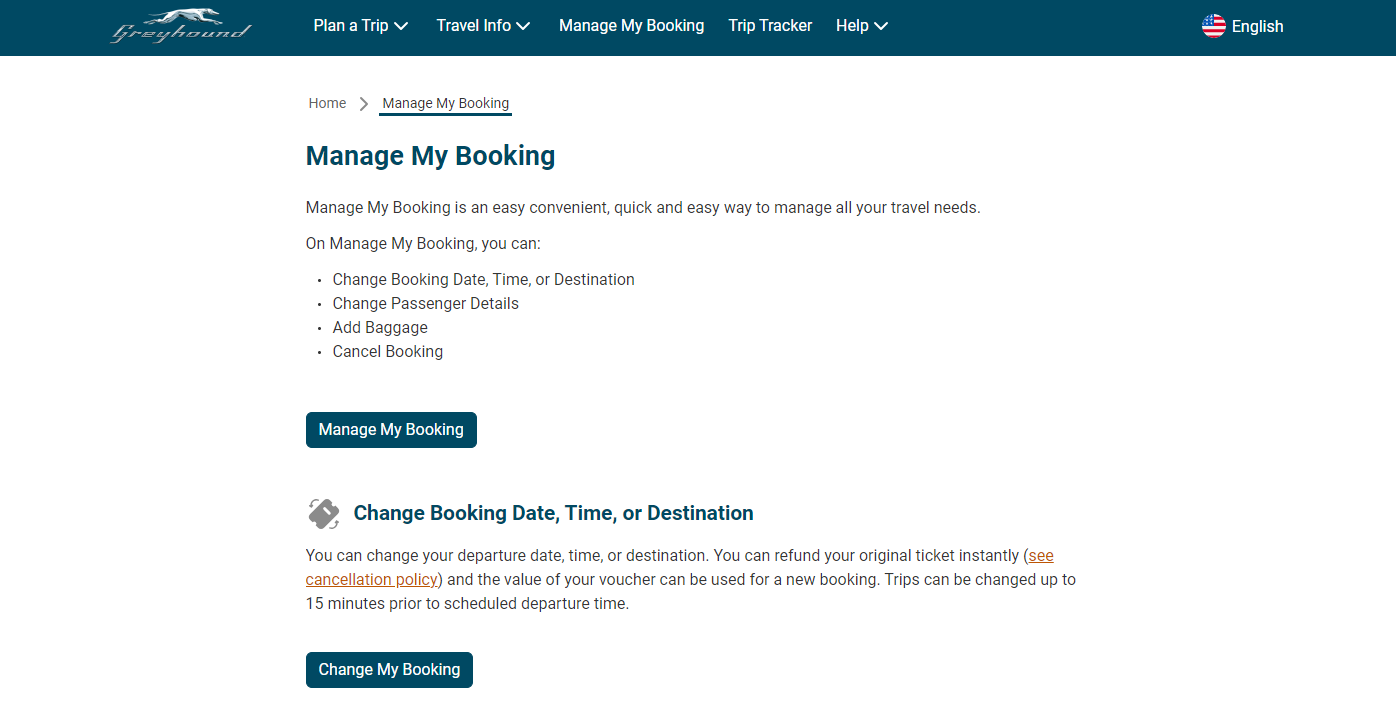Click the dark Manage My Booking button

[391, 430]
